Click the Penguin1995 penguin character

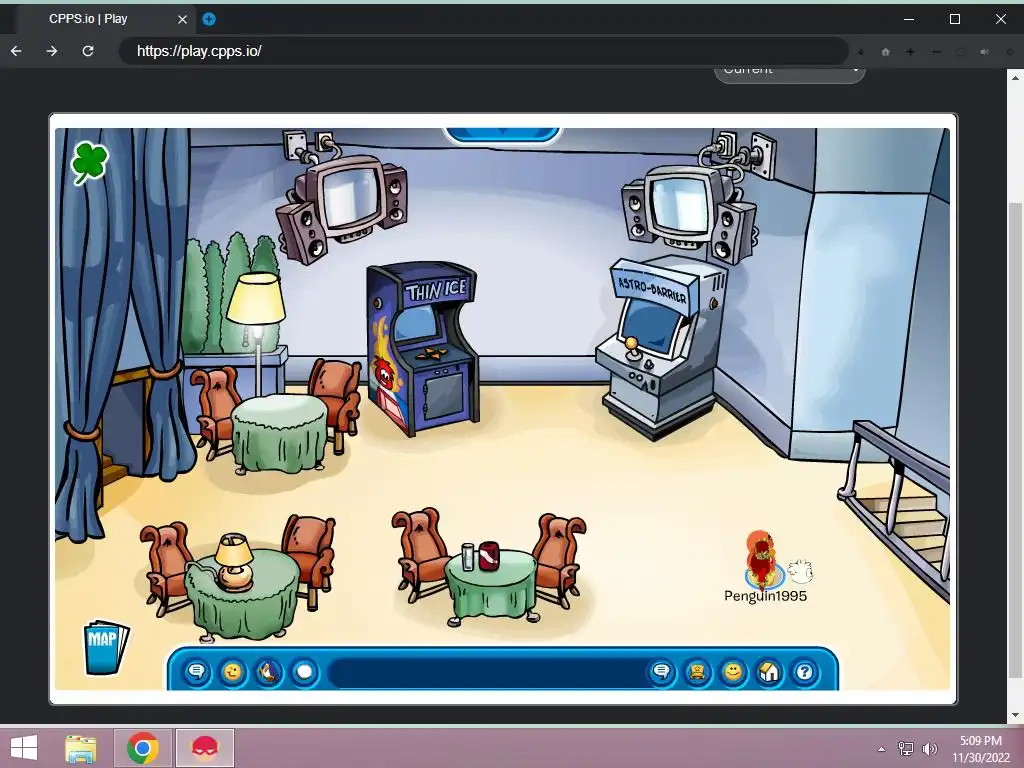pos(761,560)
